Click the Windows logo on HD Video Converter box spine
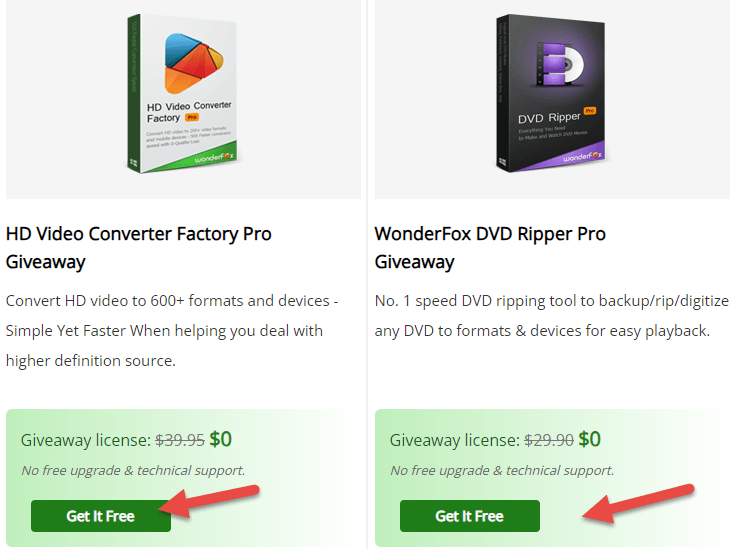The width and height of the screenshot is (736, 549). point(133,163)
